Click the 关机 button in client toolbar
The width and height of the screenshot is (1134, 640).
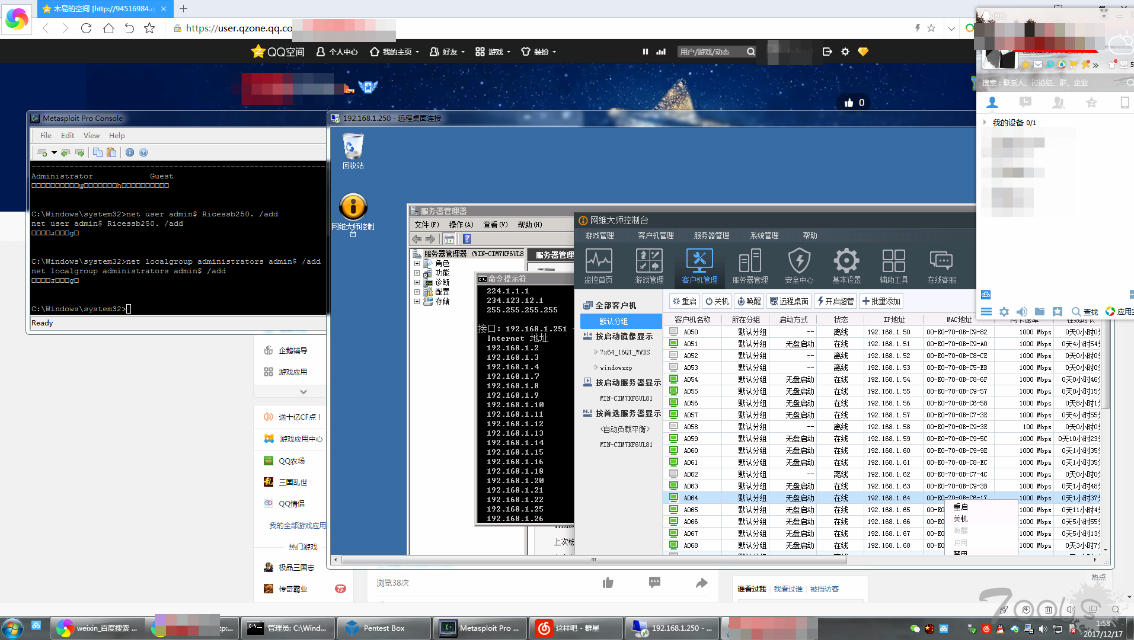(x=717, y=301)
